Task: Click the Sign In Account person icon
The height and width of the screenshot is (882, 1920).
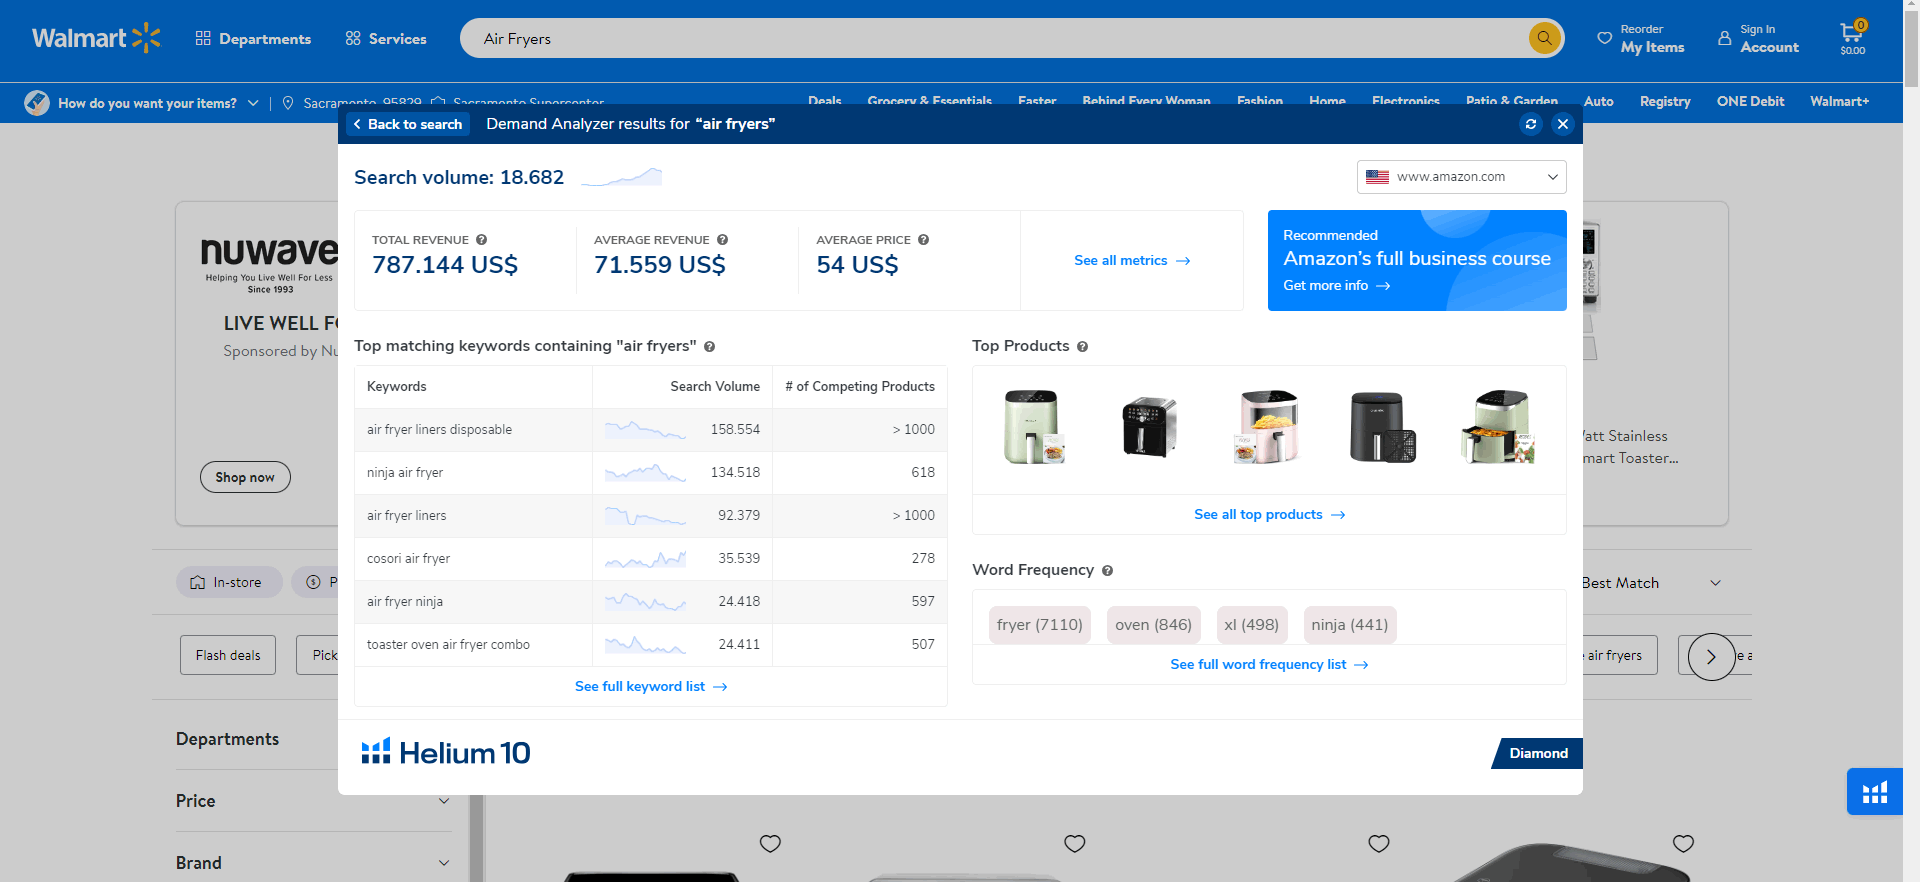Action: (1724, 38)
